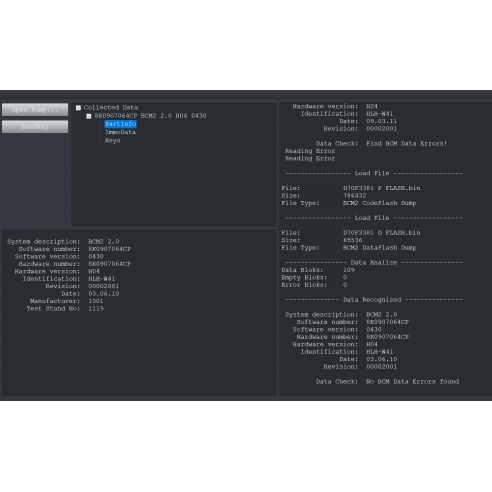The width and height of the screenshot is (492, 492).
Task: Select the Collected Data root label
Action: pyautogui.click(x=111, y=108)
